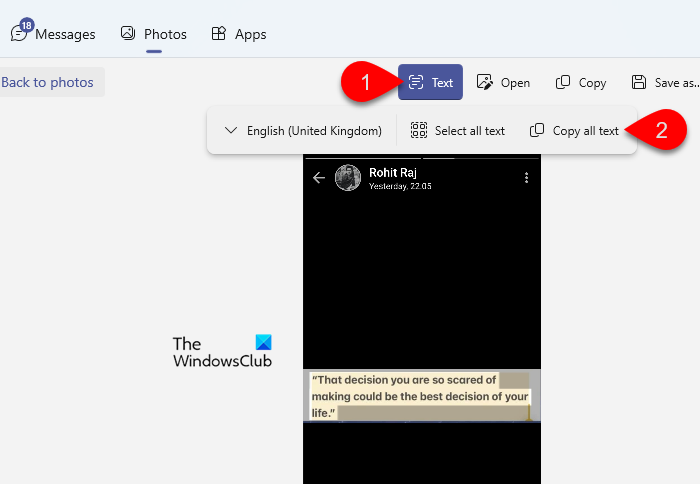
Task: Click the Apps grid icon
Action: click(x=218, y=33)
